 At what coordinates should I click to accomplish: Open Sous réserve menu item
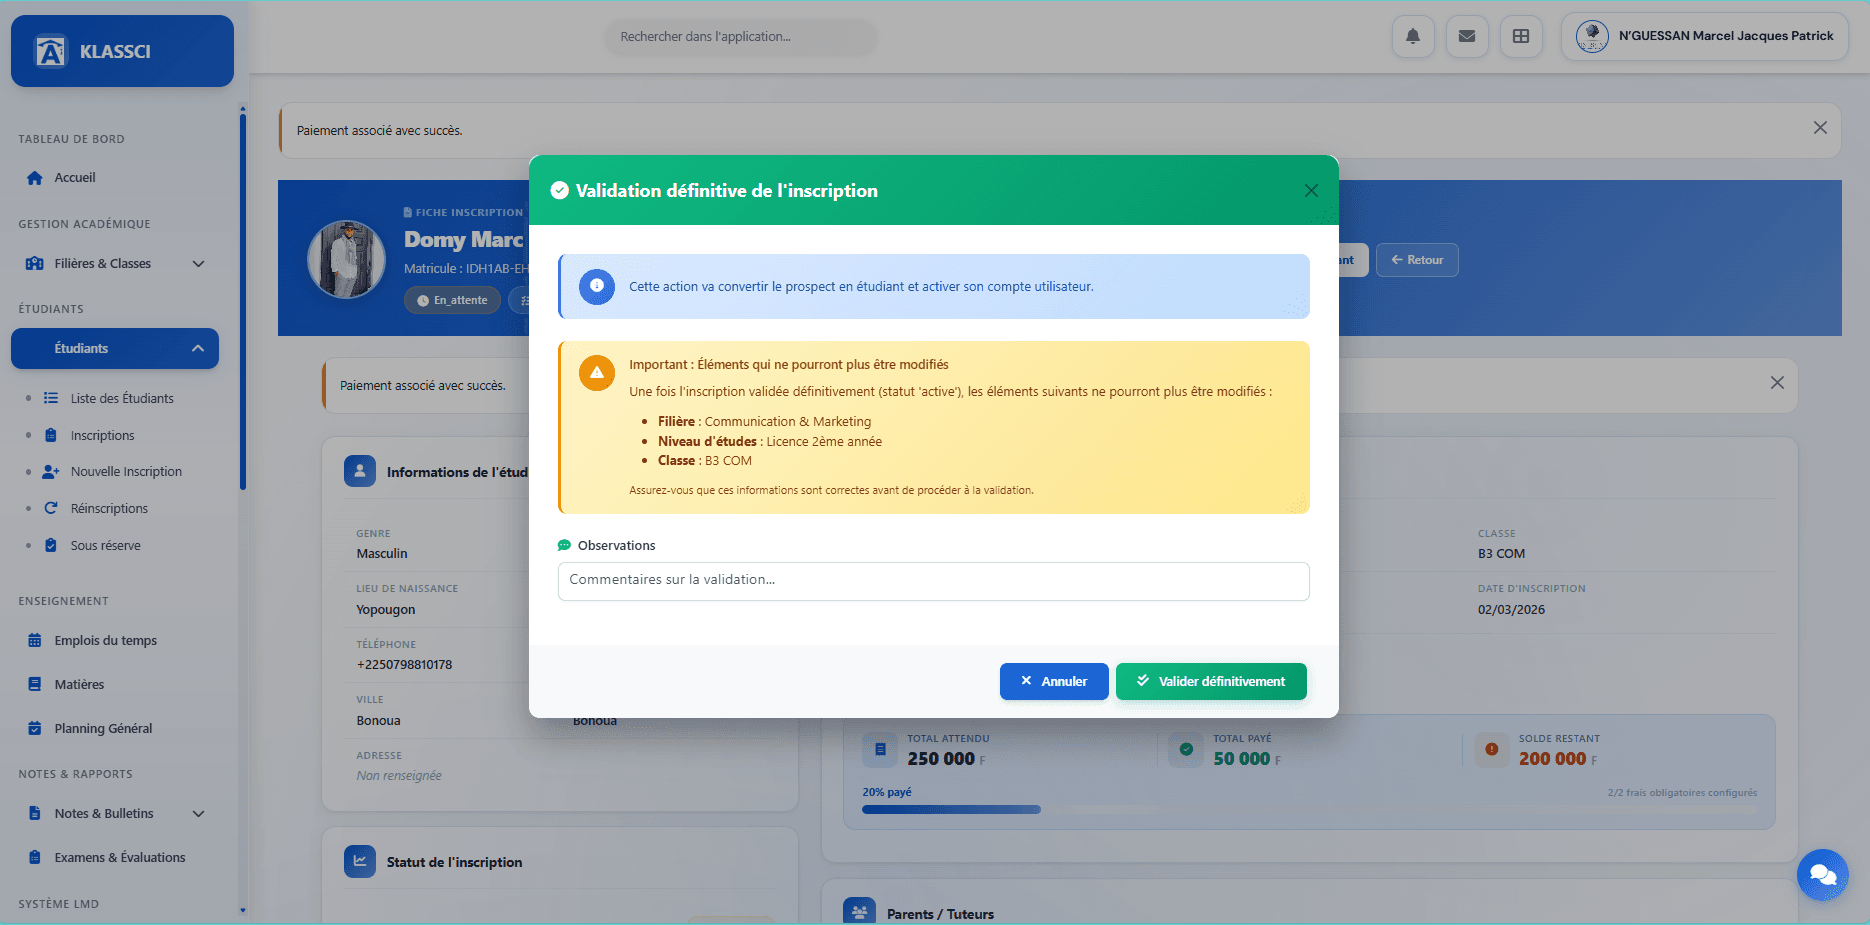pyautogui.click(x=105, y=545)
